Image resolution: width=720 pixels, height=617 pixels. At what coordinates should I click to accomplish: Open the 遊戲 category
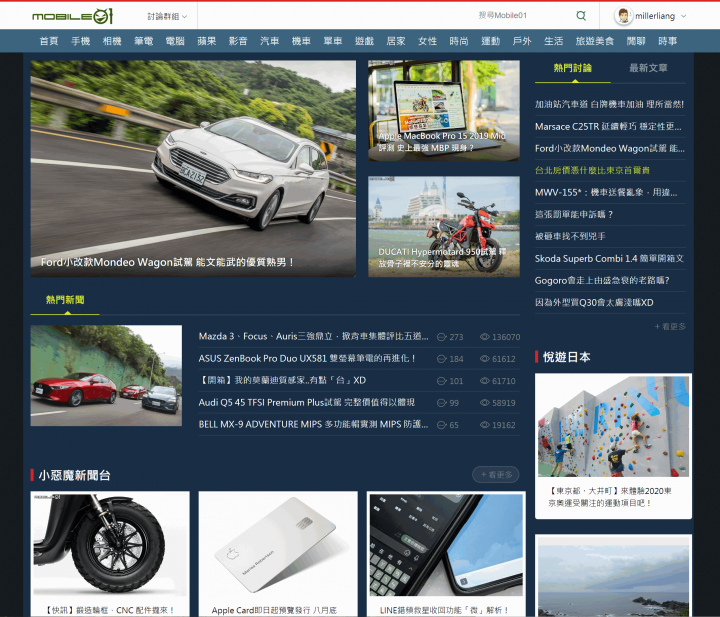tap(364, 41)
